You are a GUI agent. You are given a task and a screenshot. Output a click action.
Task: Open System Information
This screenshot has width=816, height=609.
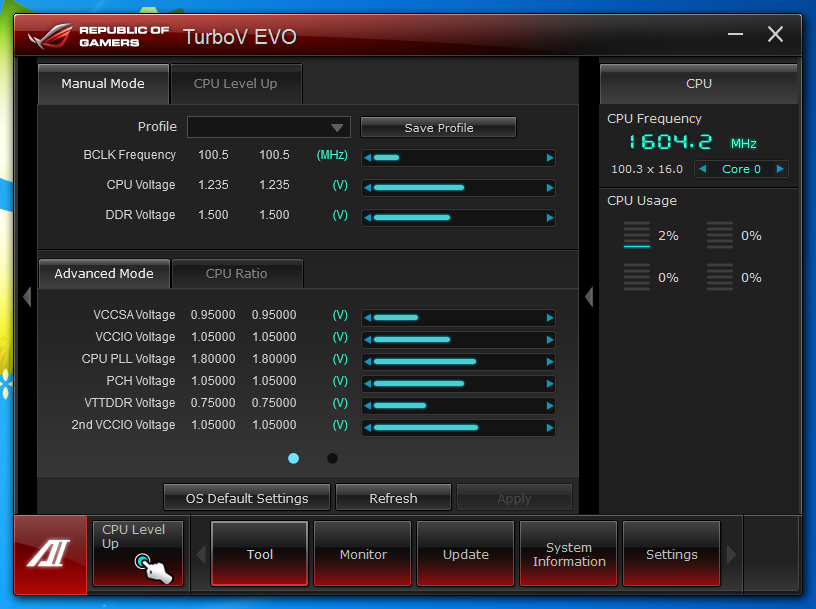tap(569, 554)
